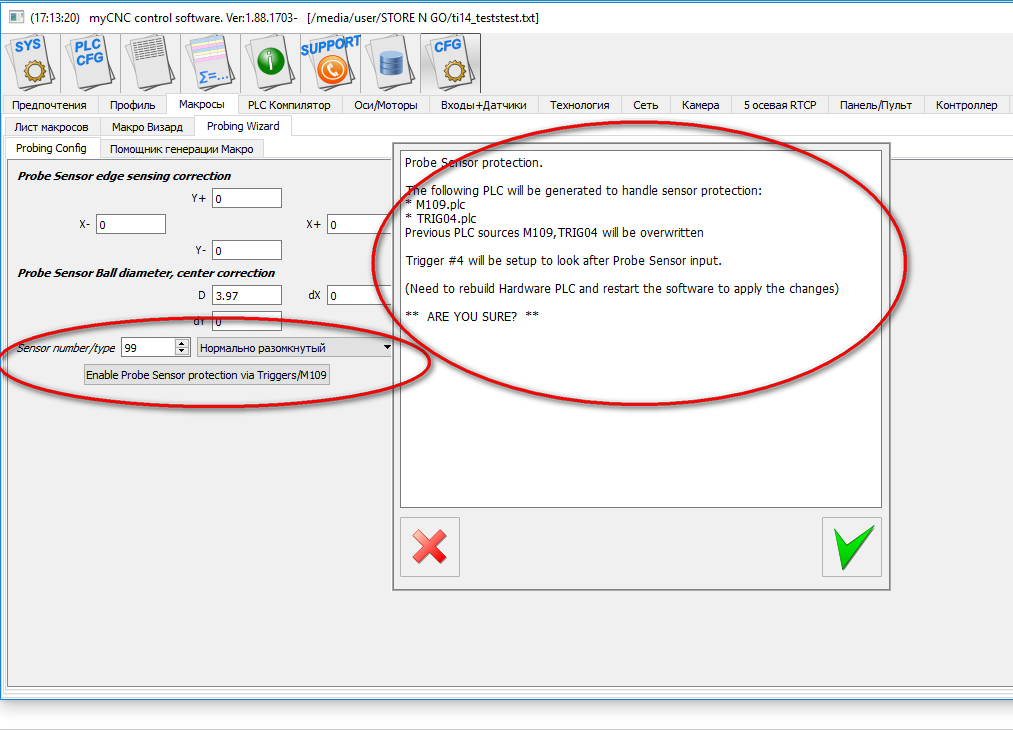This screenshot has width=1013, height=731.
Task: Select the Probing Wizard subtab
Action: tap(243, 126)
